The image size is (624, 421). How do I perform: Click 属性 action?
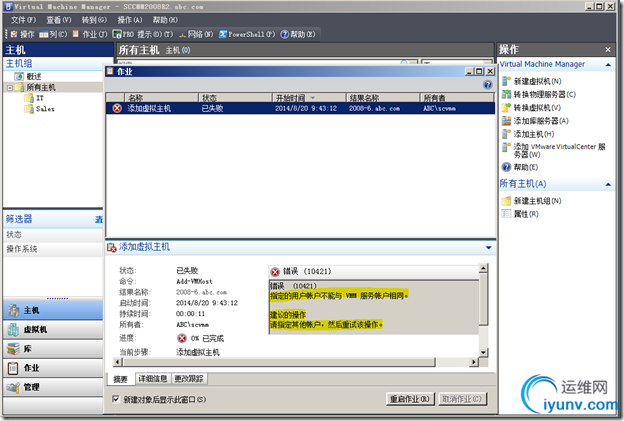520,214
